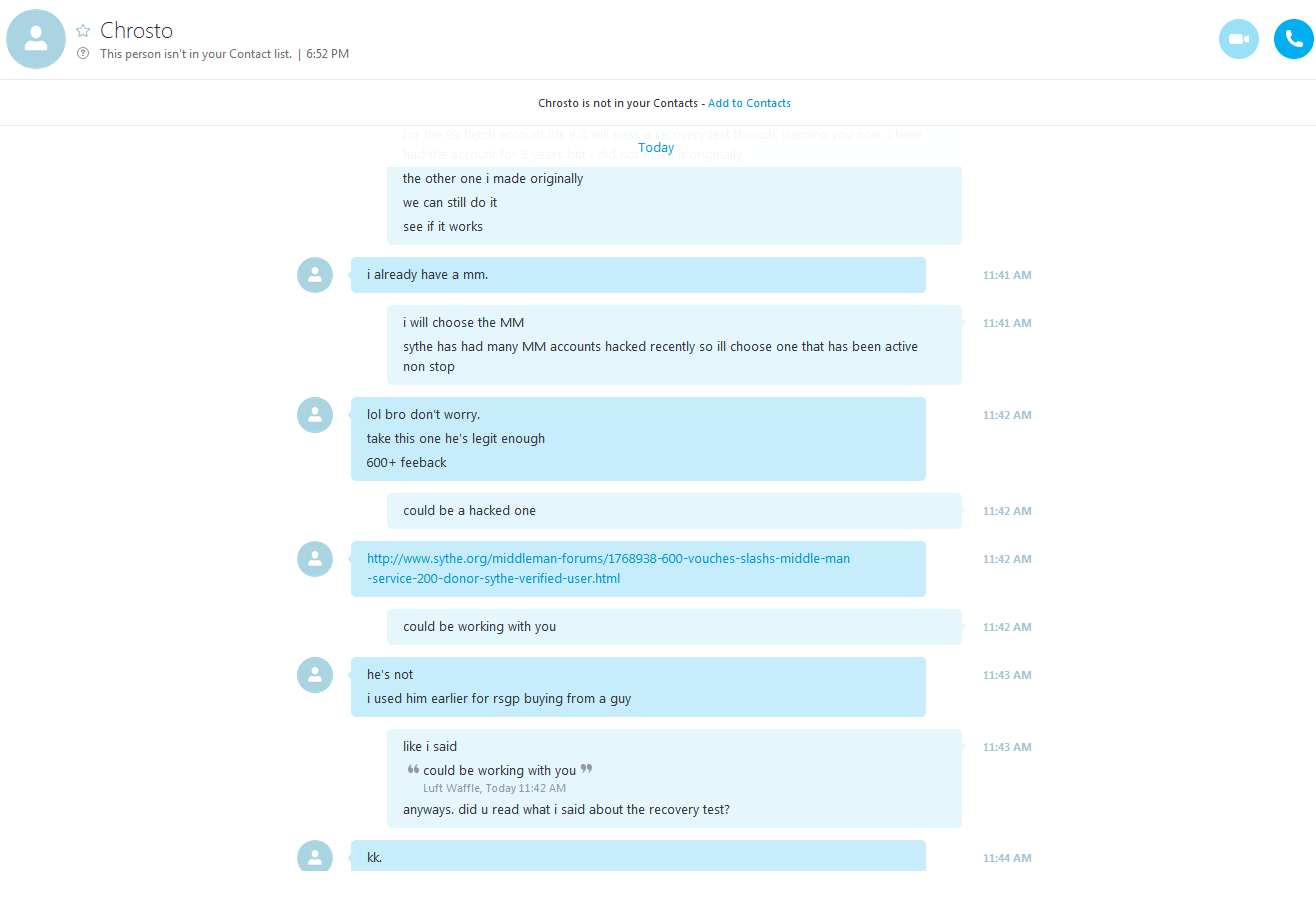Select message about the recovery test question
The width and height of the screenshot is (1316, 911).
(x=566, y=810)
